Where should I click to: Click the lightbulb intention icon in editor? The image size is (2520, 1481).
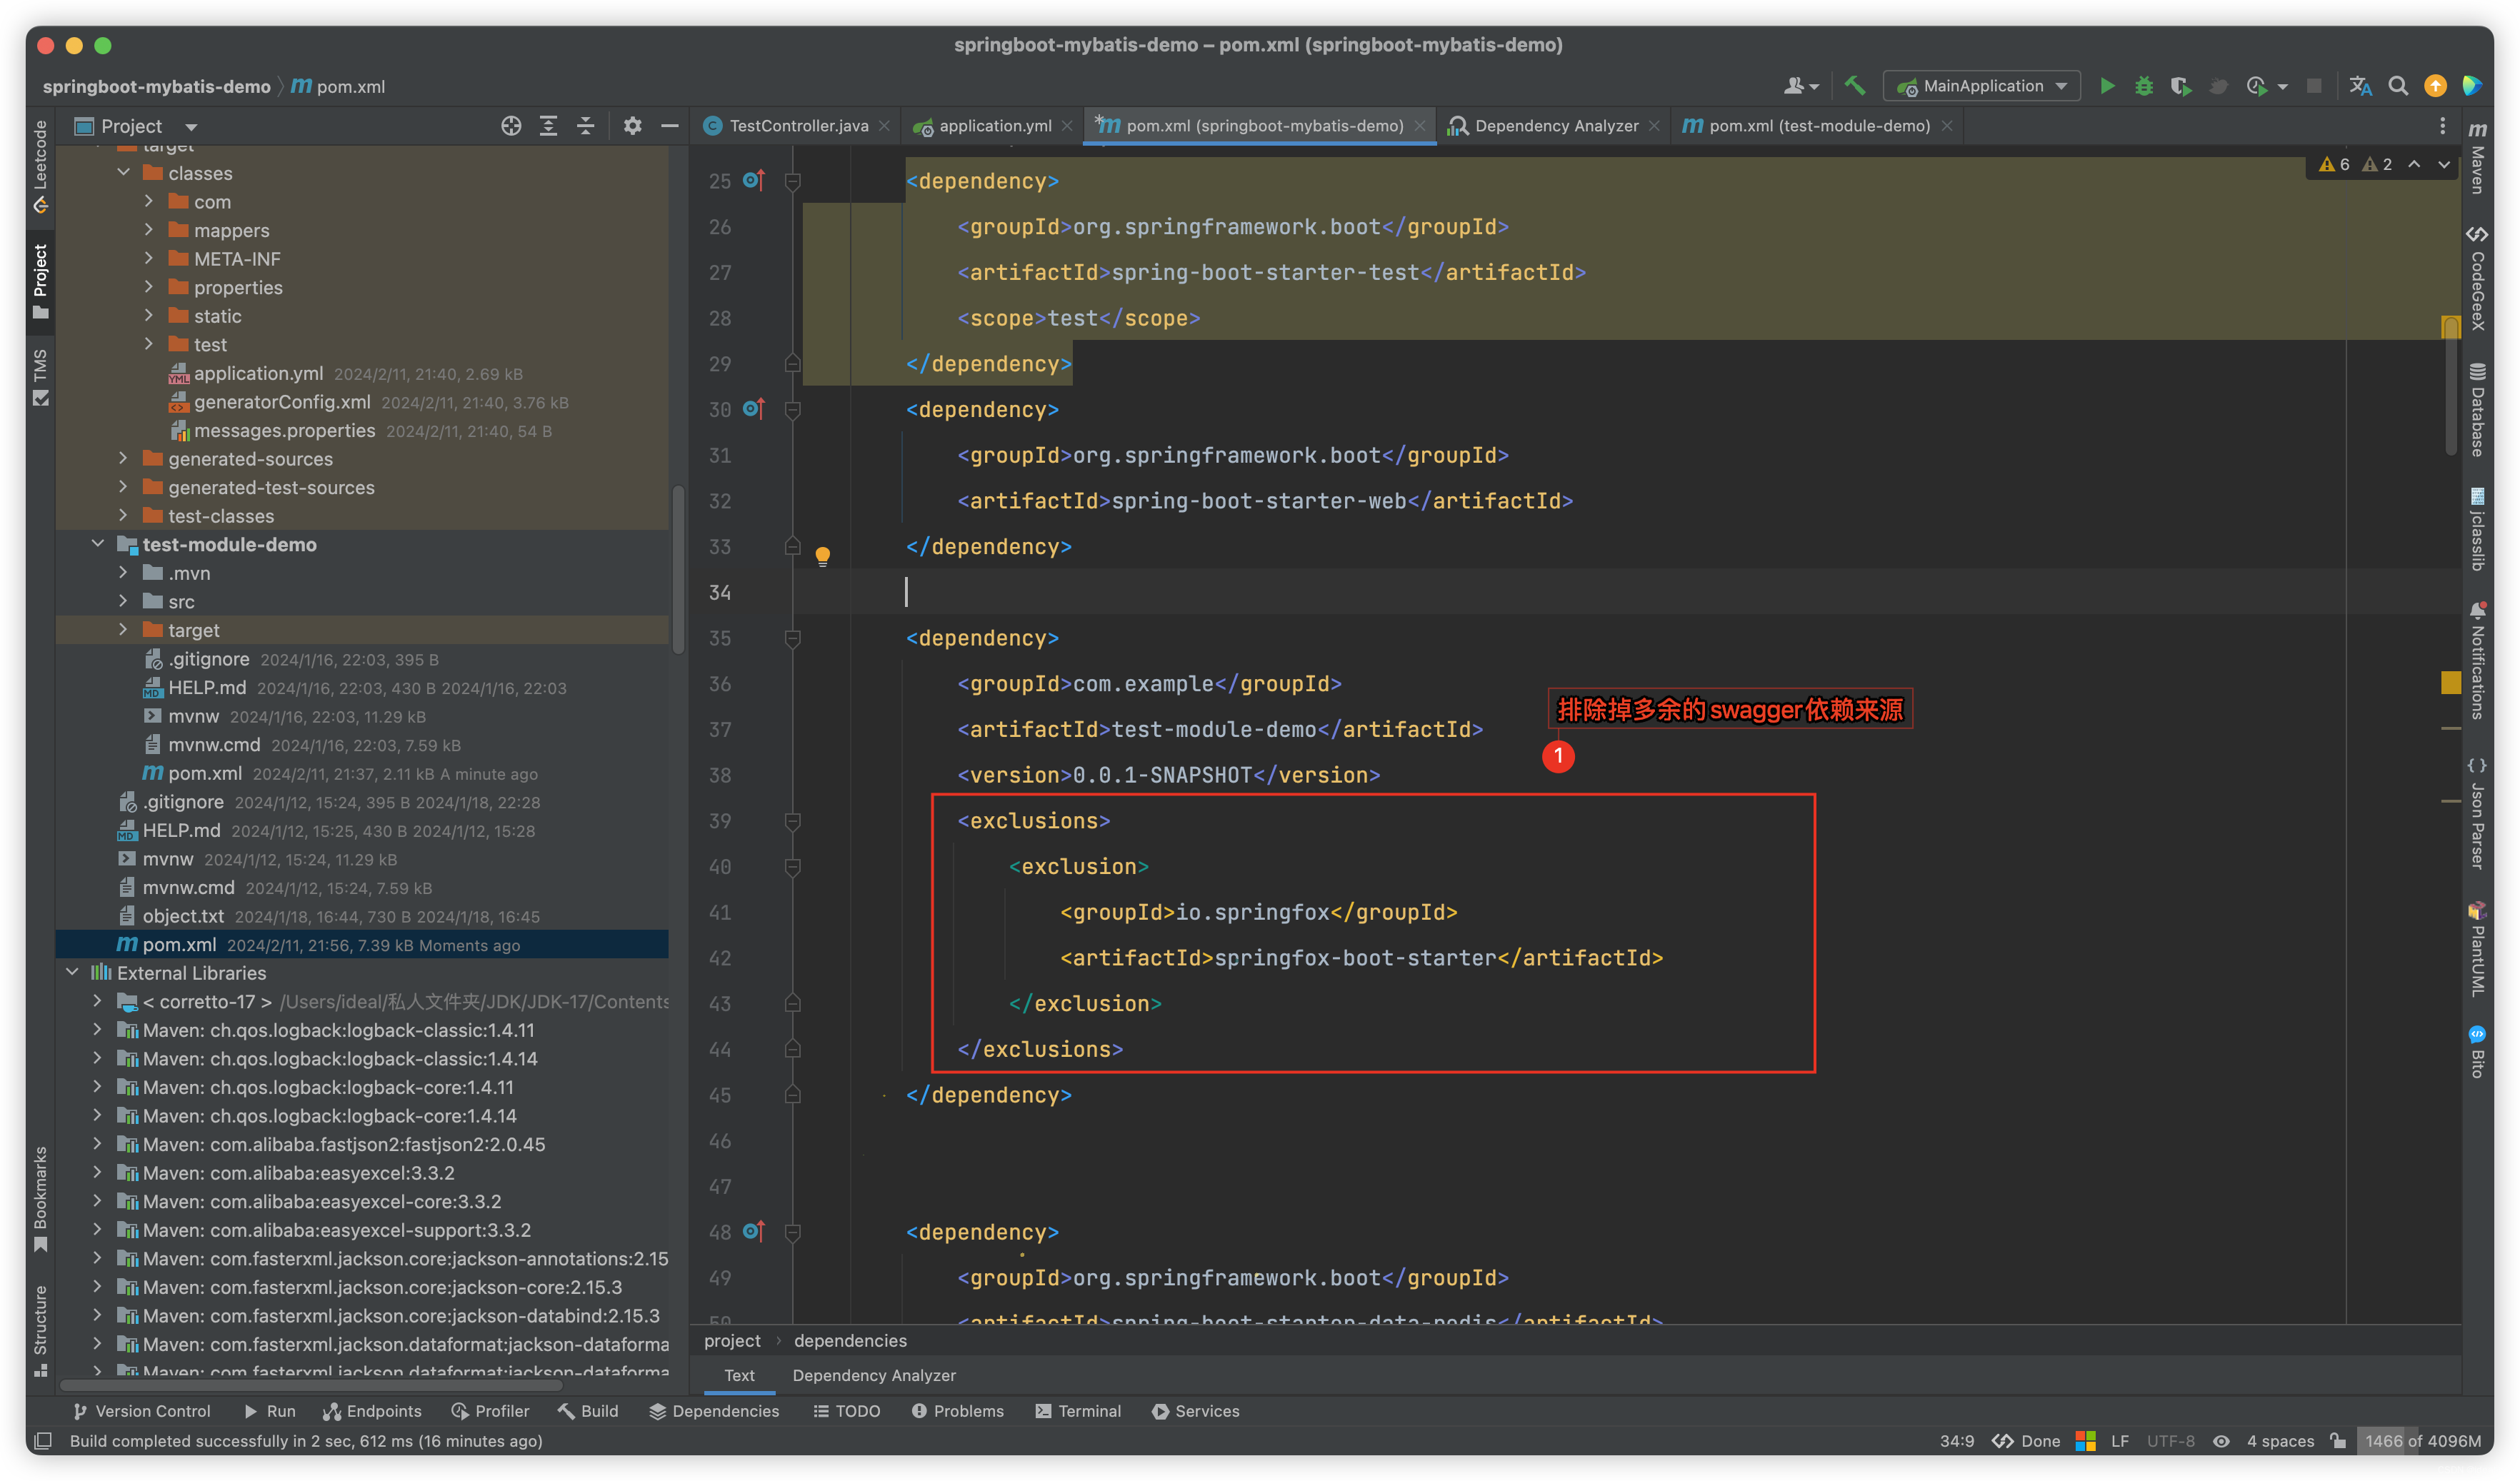822,556
